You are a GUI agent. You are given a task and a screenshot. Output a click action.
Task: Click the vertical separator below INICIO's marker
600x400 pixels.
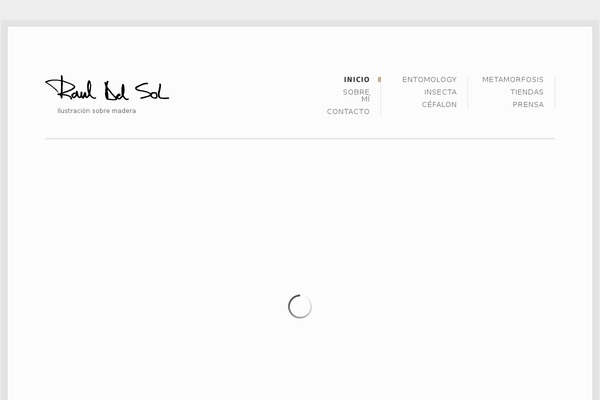[380, 99]
